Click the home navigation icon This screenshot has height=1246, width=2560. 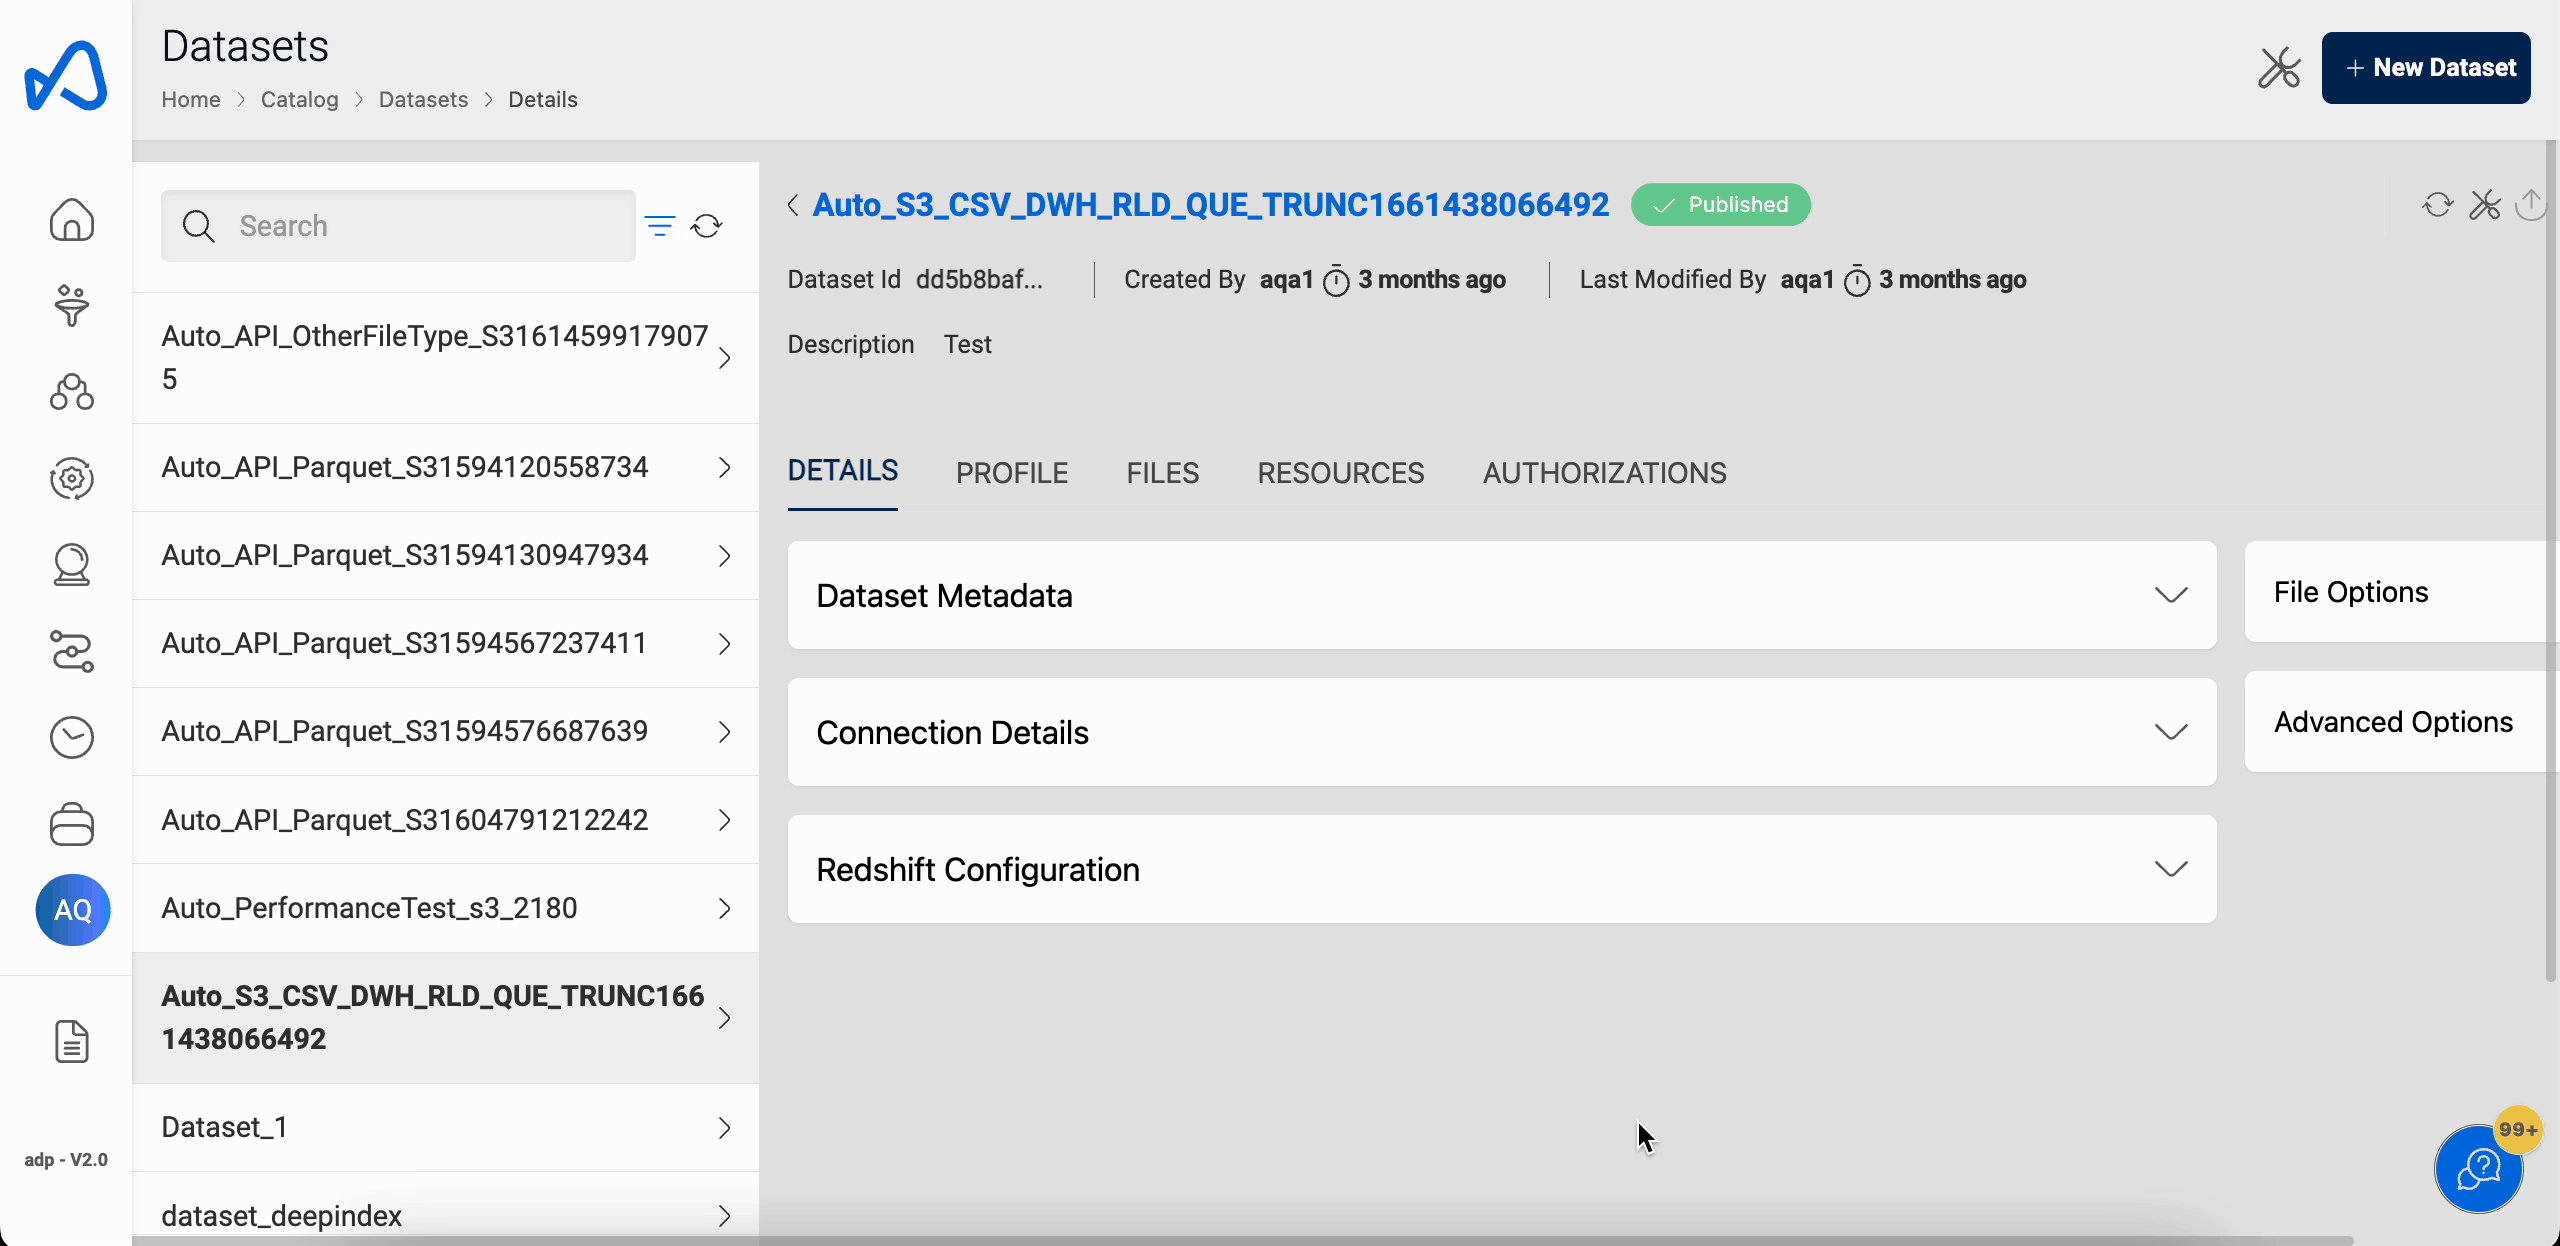(x=72, y=219)
